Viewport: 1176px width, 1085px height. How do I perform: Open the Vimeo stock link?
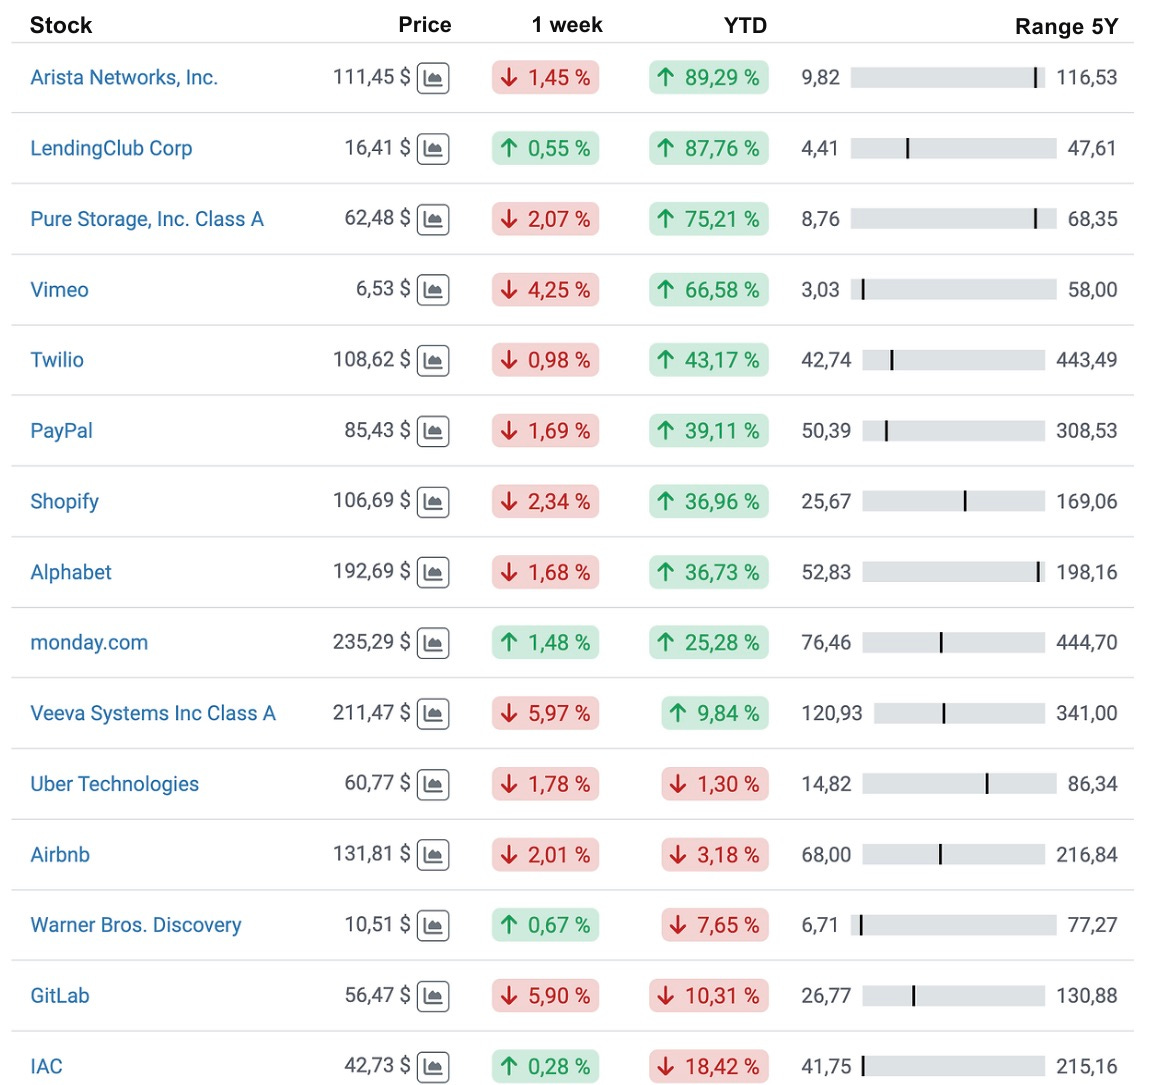tap(59, 289)
